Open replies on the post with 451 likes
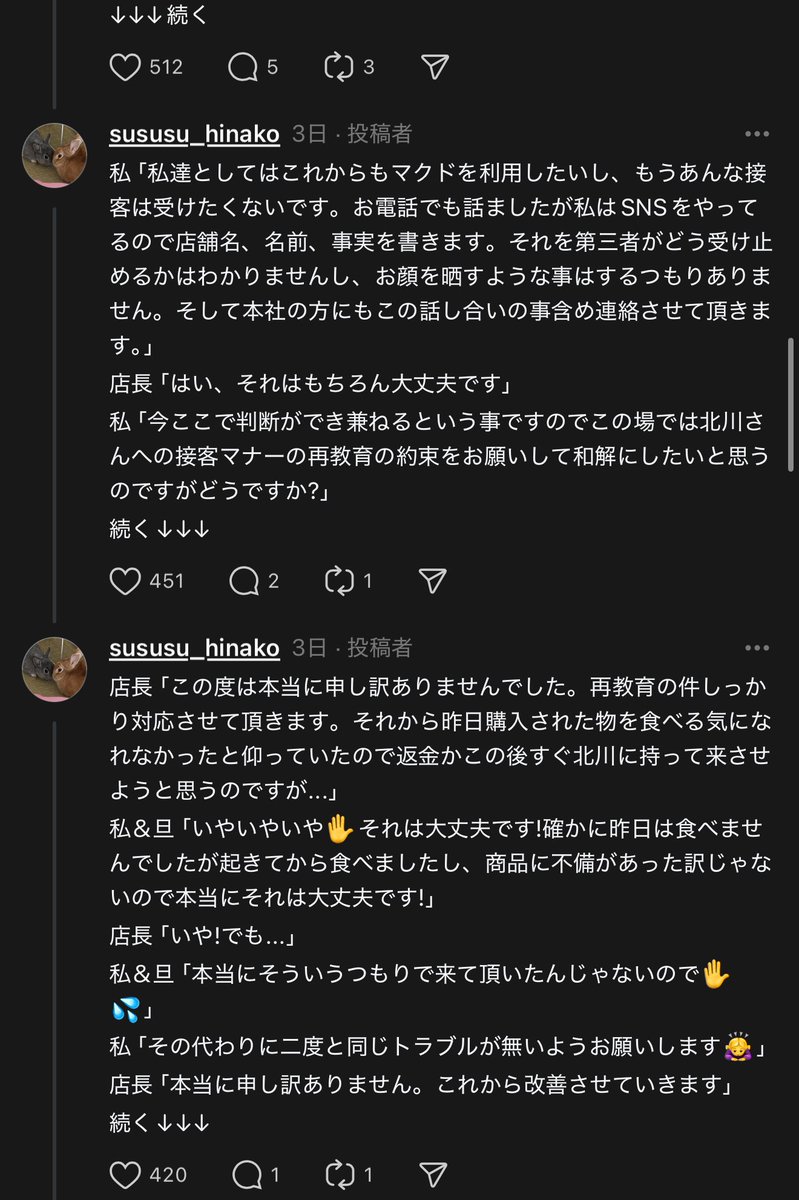Screen dimensions: 799x1200 click(x=243, y=581)
